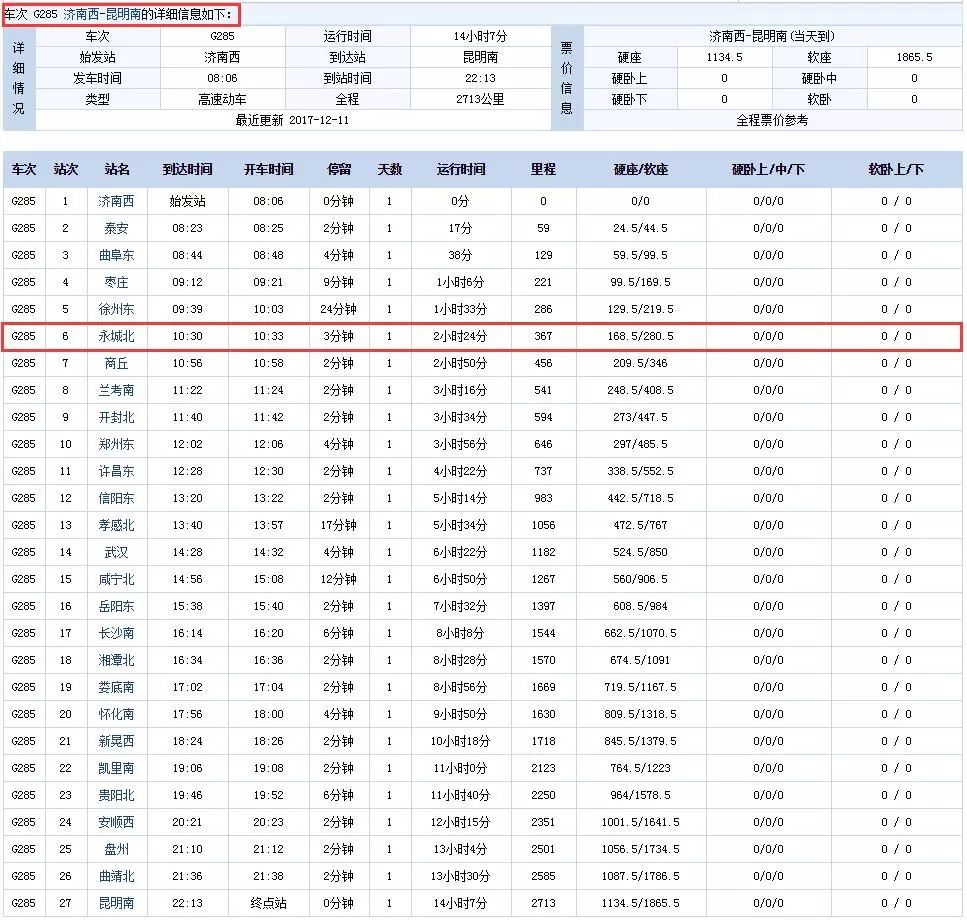
Task: Click the 曲靖北 station link
Action: coord(117,876)
